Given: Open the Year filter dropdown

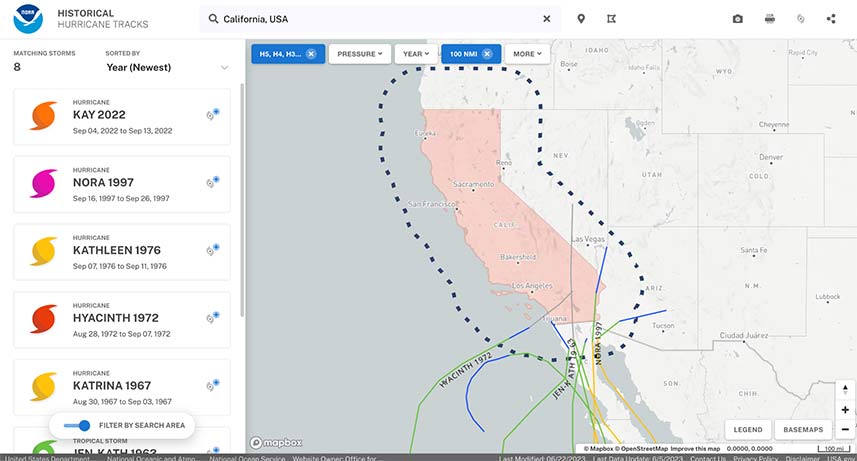Looking at the screenshot, I should [416, 54].
